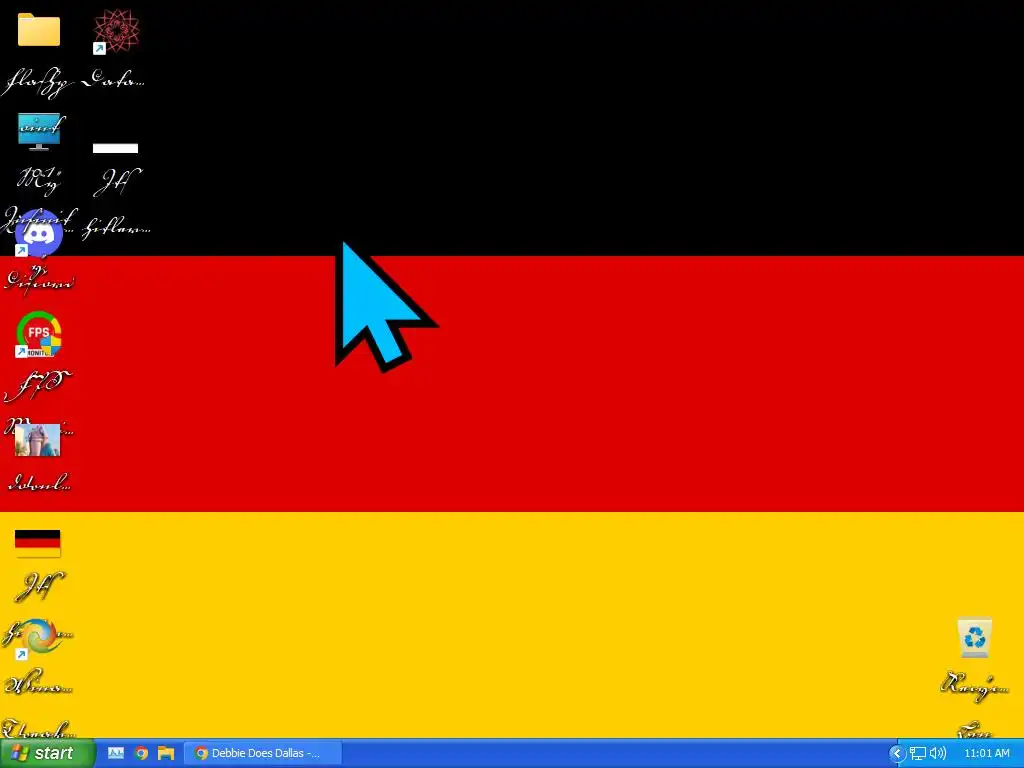Viewport: 1024px width, 768px height.
Task: Select the castle photo thumbnail on desktop
Action: coord(37,440)
